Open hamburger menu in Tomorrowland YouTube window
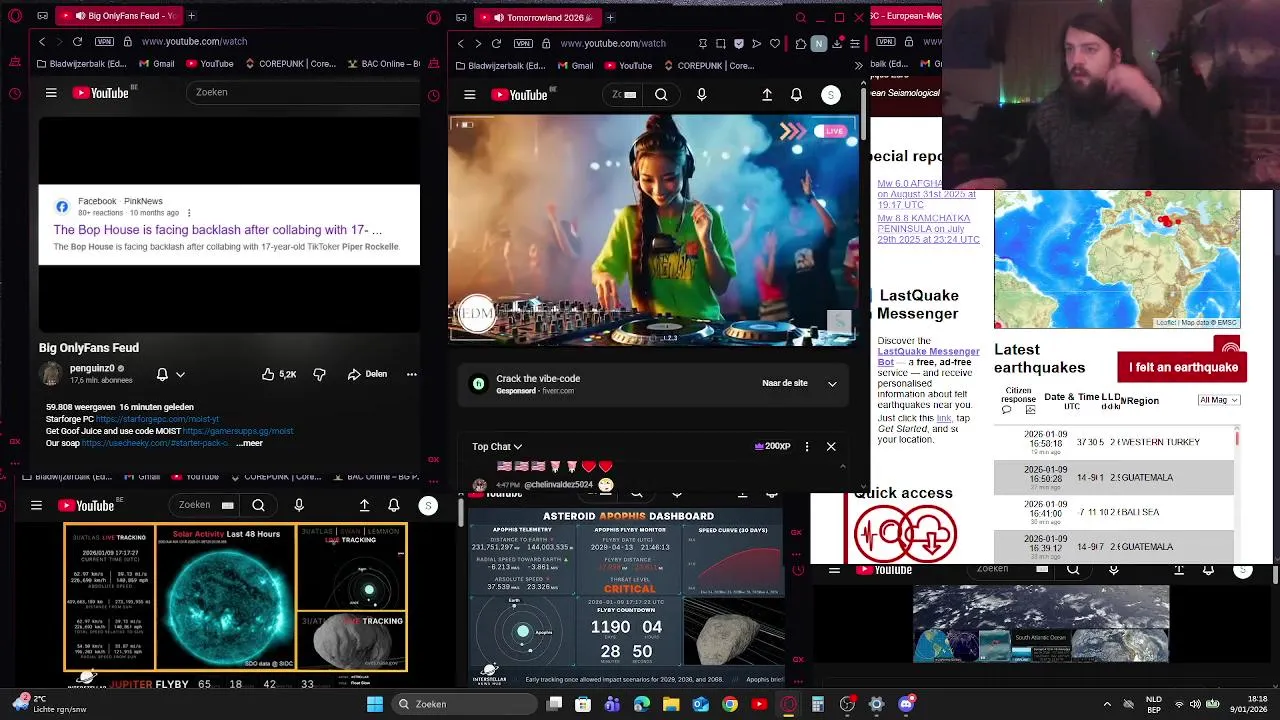The width and height of the screenshot is (1280, 720). point(469,95)
